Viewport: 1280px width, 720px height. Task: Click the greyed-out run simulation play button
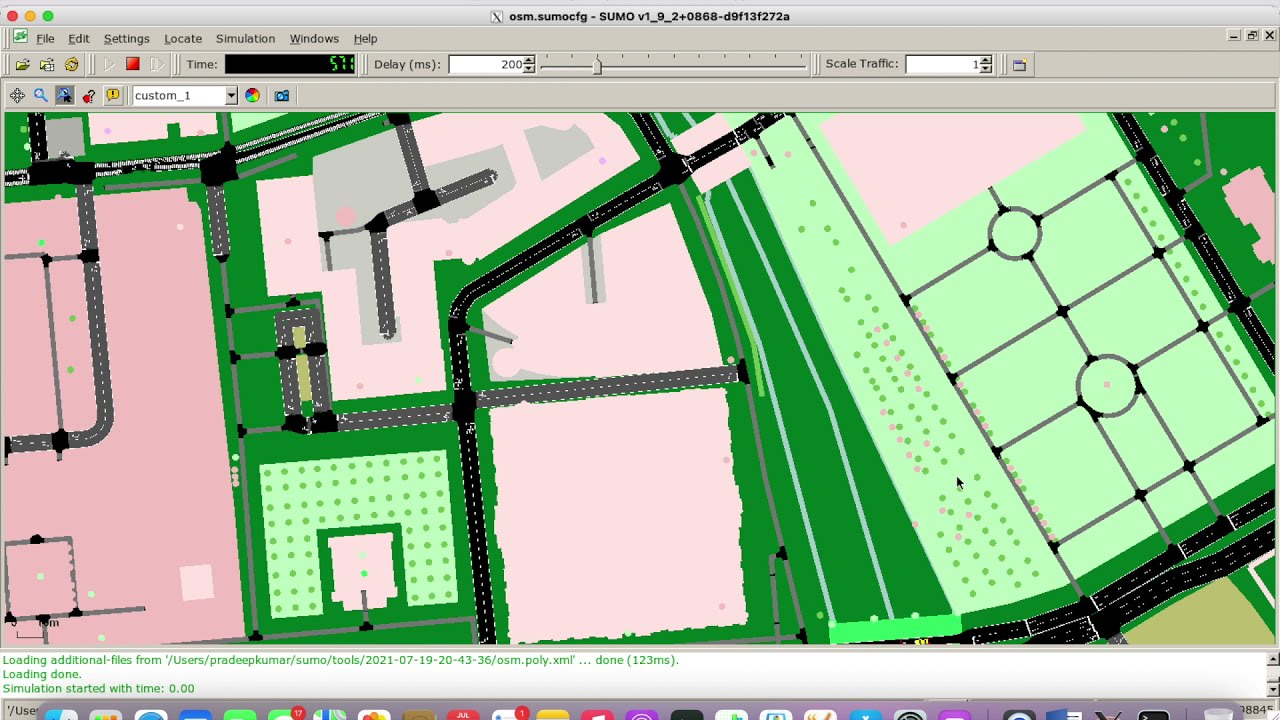click(109, 64)
